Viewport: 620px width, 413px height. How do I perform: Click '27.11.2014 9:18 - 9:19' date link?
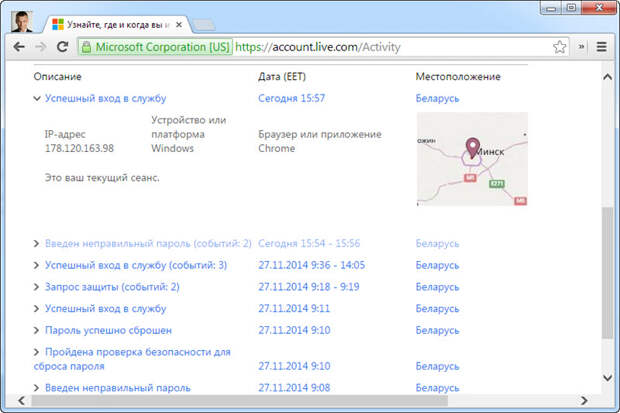tap(309, 287)
